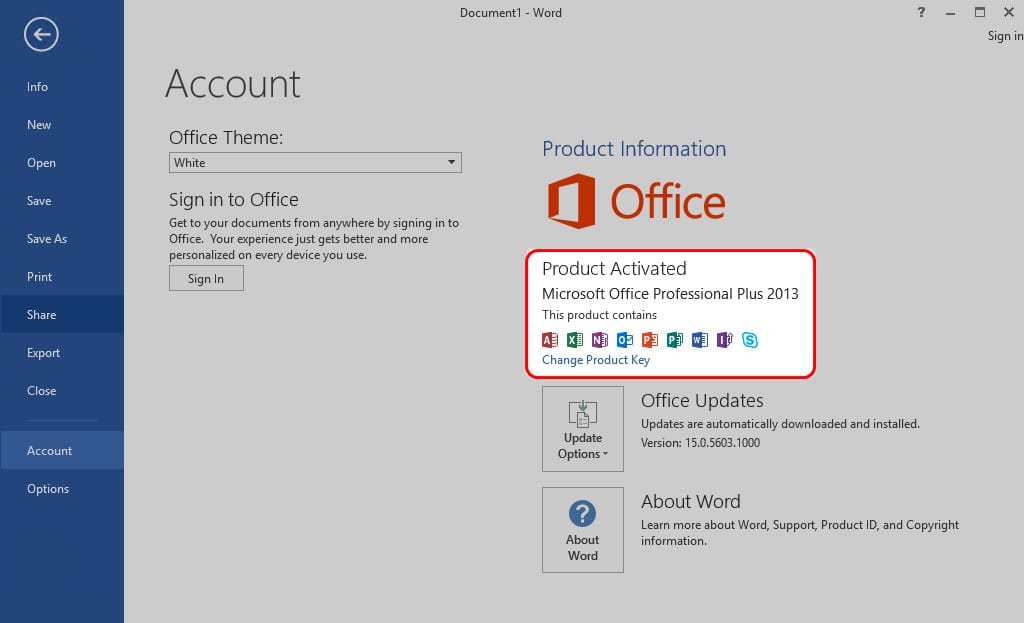Image resolution: width=1024 pixels, height=623 pixels.
Task: Click the "Product Information" heading
Action: click(634, 149)
